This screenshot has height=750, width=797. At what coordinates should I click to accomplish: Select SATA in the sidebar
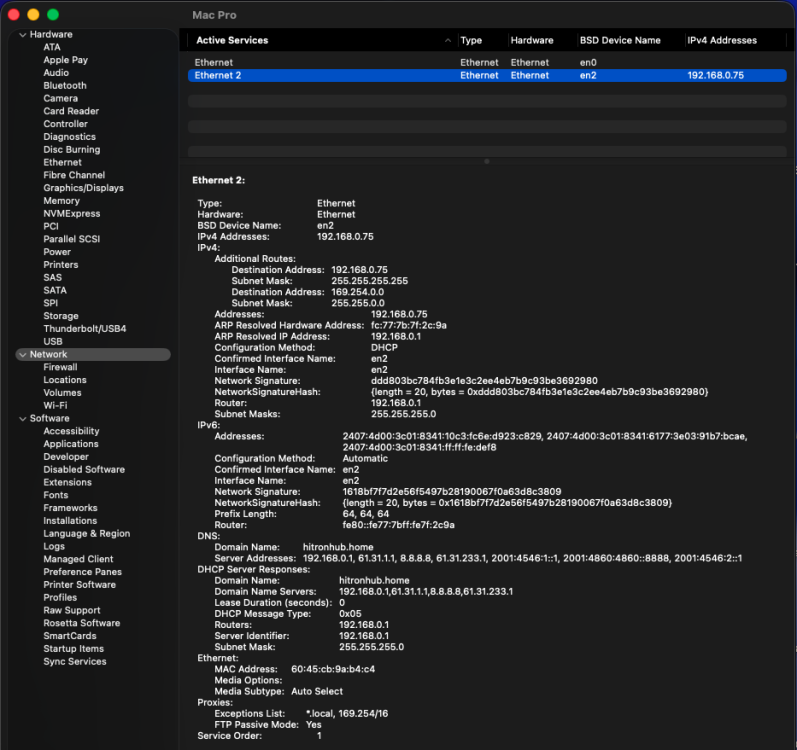coord(55,291)
